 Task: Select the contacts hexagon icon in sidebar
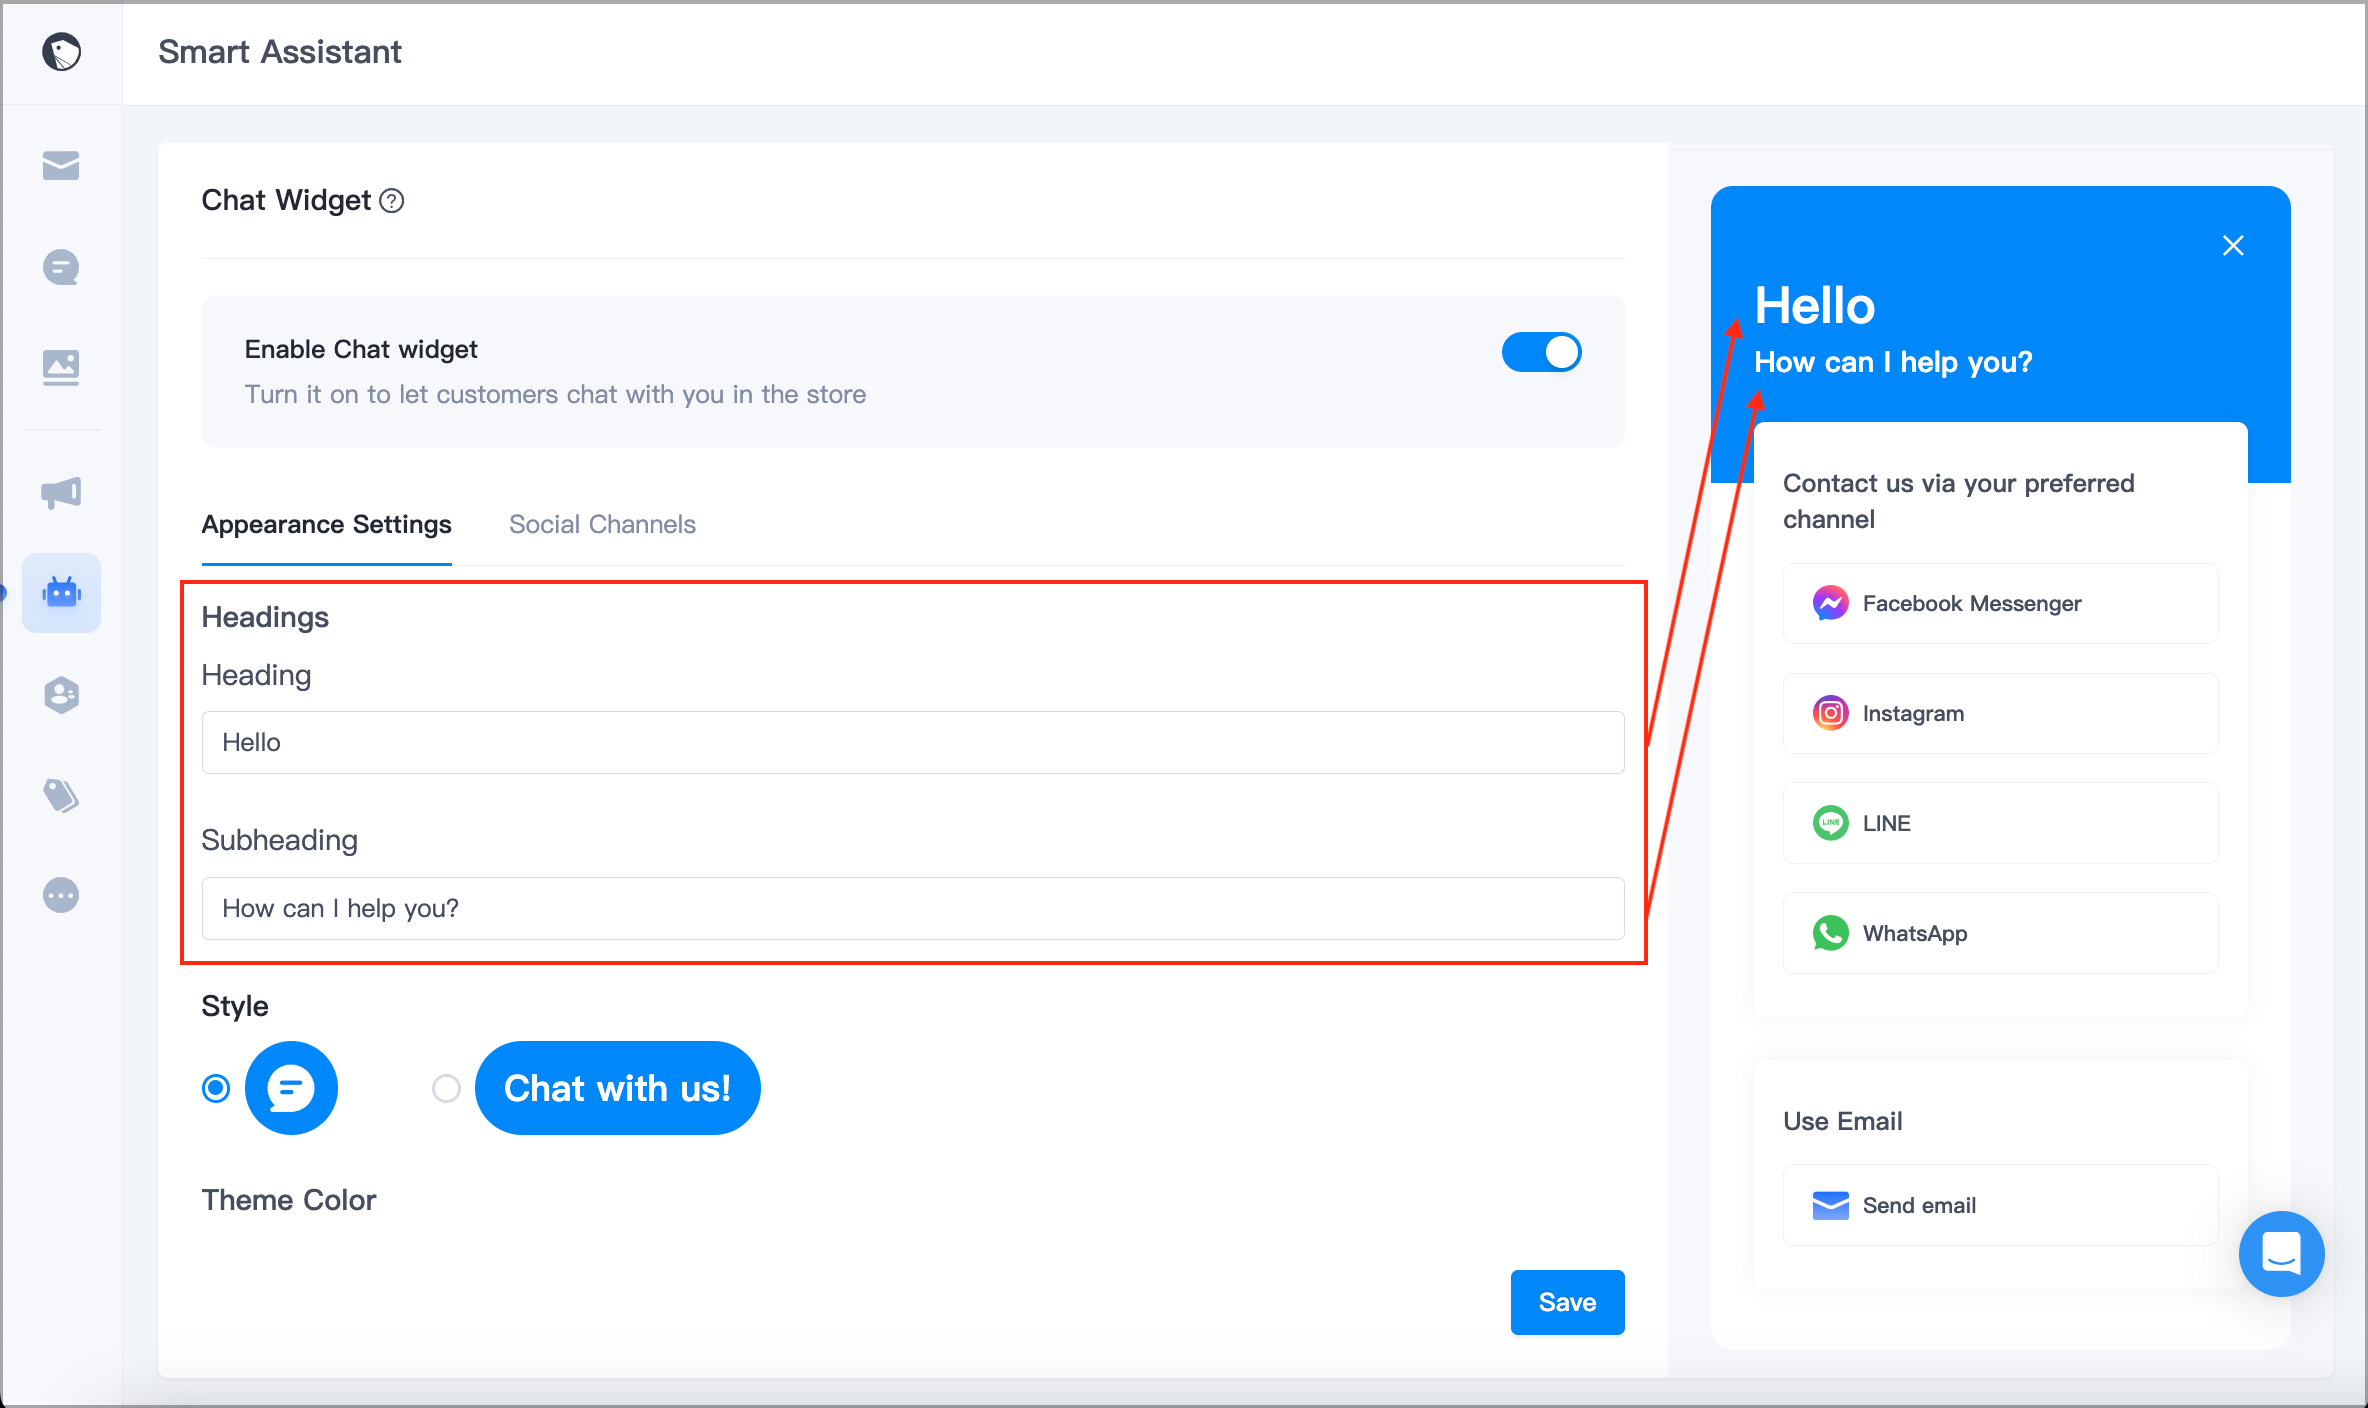coord(61,694)
